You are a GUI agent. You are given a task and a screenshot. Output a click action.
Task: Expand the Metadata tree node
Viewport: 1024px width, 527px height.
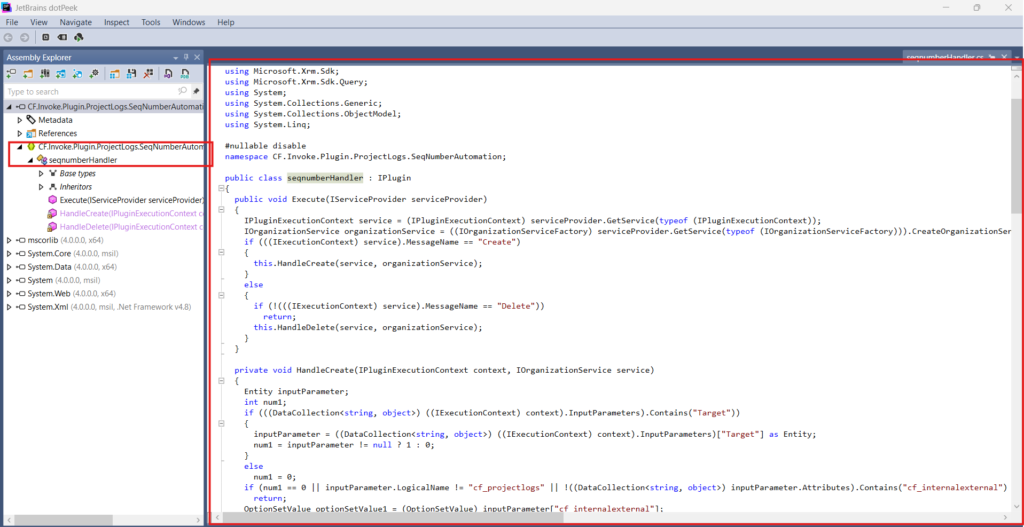(x=20, y=119)
